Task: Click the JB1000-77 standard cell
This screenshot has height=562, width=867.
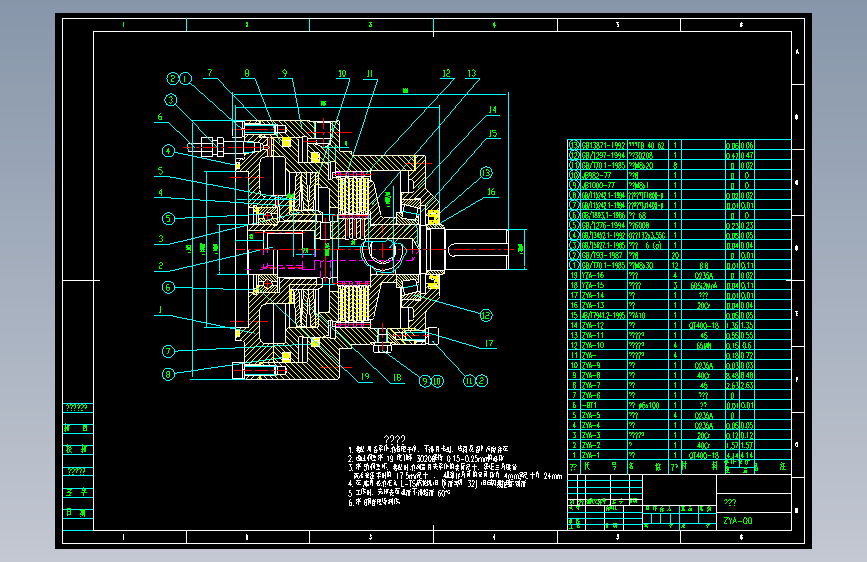Action: (598, 185)
